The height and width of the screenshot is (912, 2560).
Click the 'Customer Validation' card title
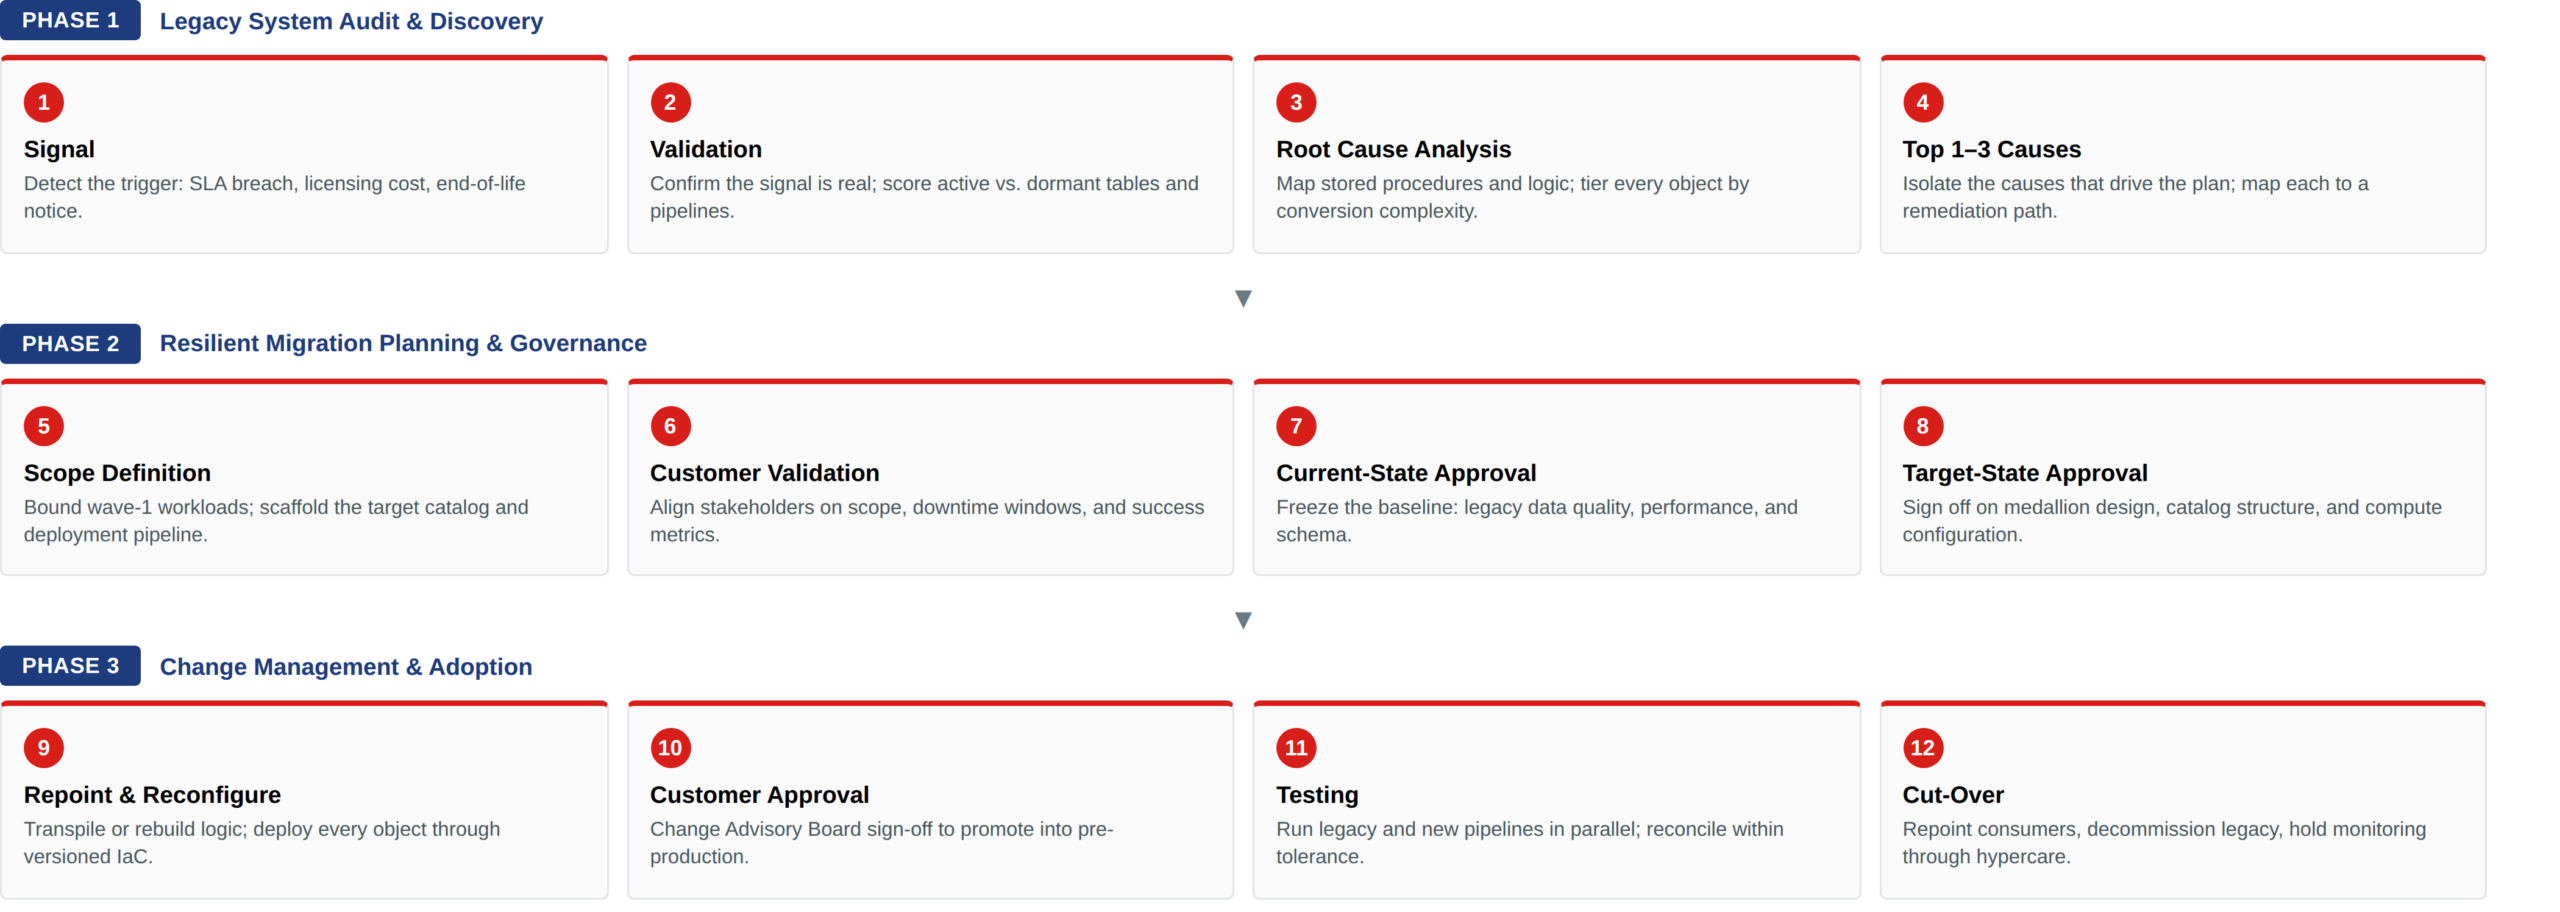click(x=764, y=473)
